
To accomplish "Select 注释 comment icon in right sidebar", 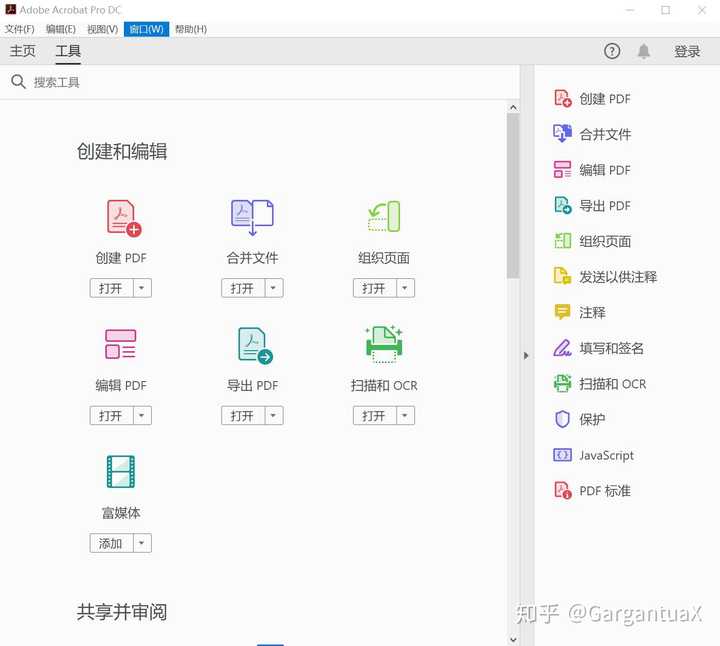I will pos(562,312).
